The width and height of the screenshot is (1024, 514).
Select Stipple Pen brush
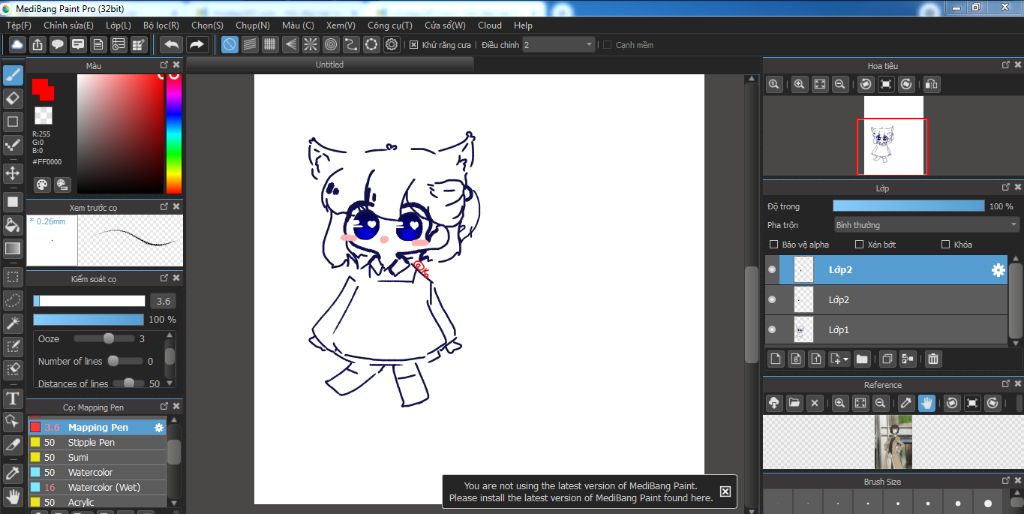97,442
